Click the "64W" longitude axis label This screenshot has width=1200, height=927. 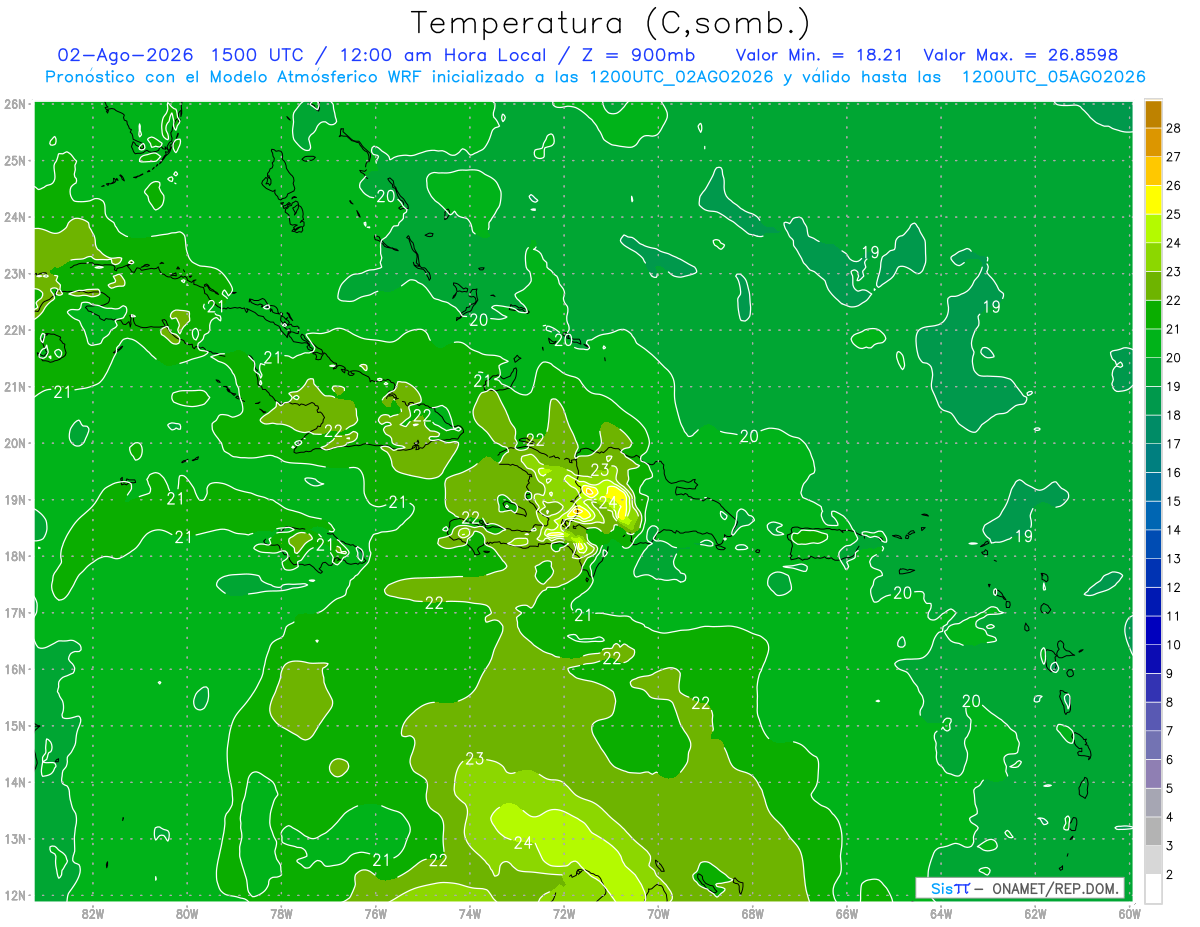941,913
